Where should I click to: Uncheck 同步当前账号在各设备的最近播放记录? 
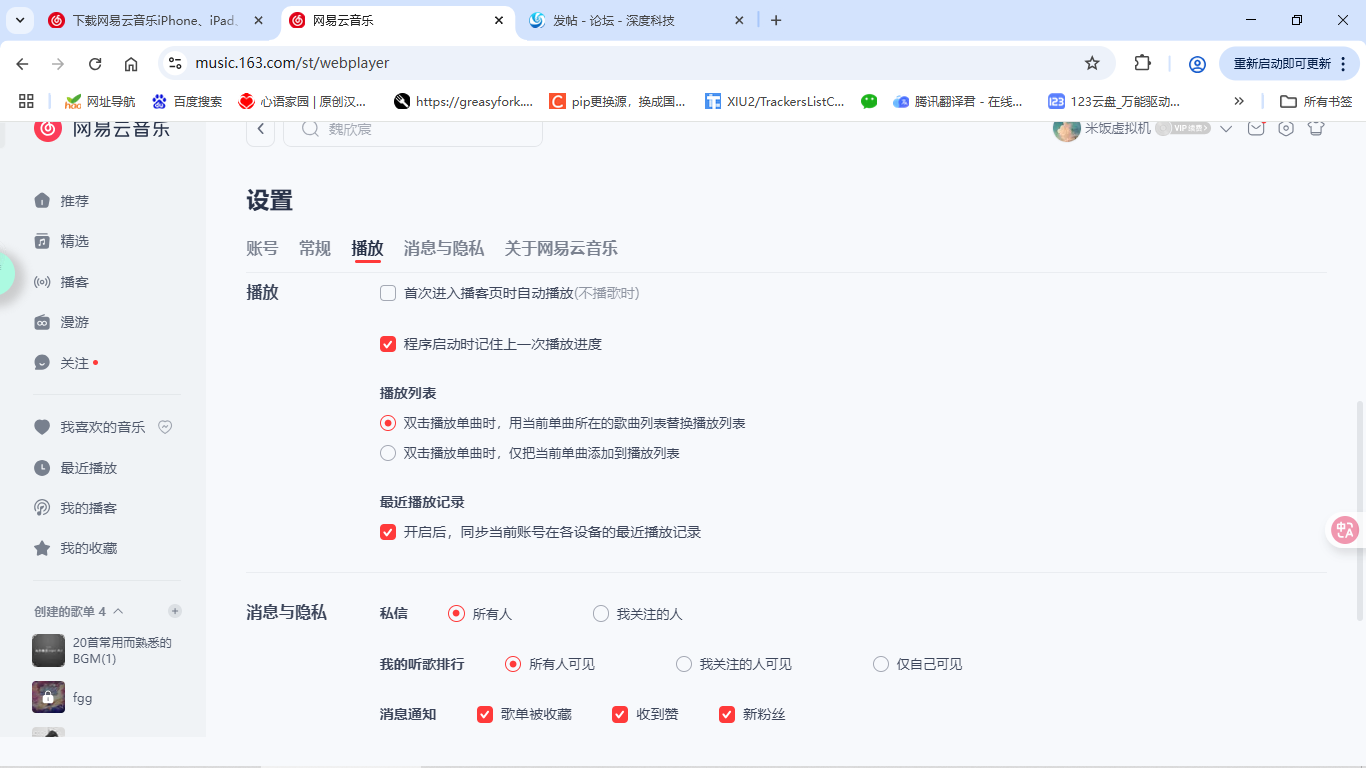pos(388,532)
